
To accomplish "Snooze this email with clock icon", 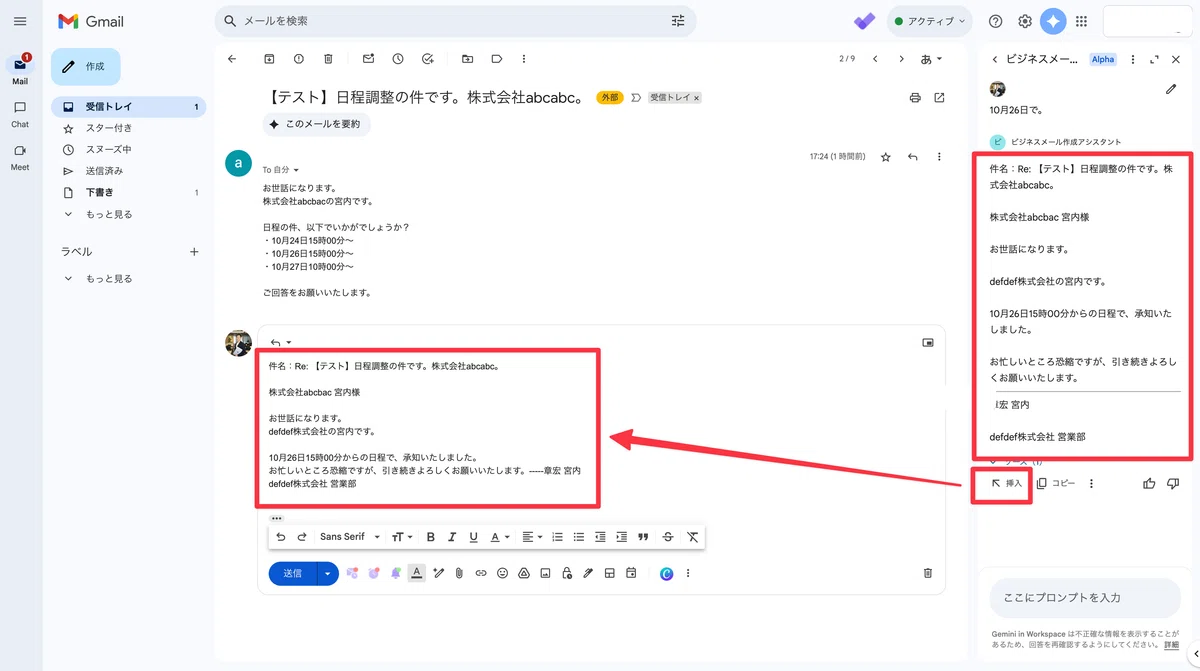I will click(398, 59).
